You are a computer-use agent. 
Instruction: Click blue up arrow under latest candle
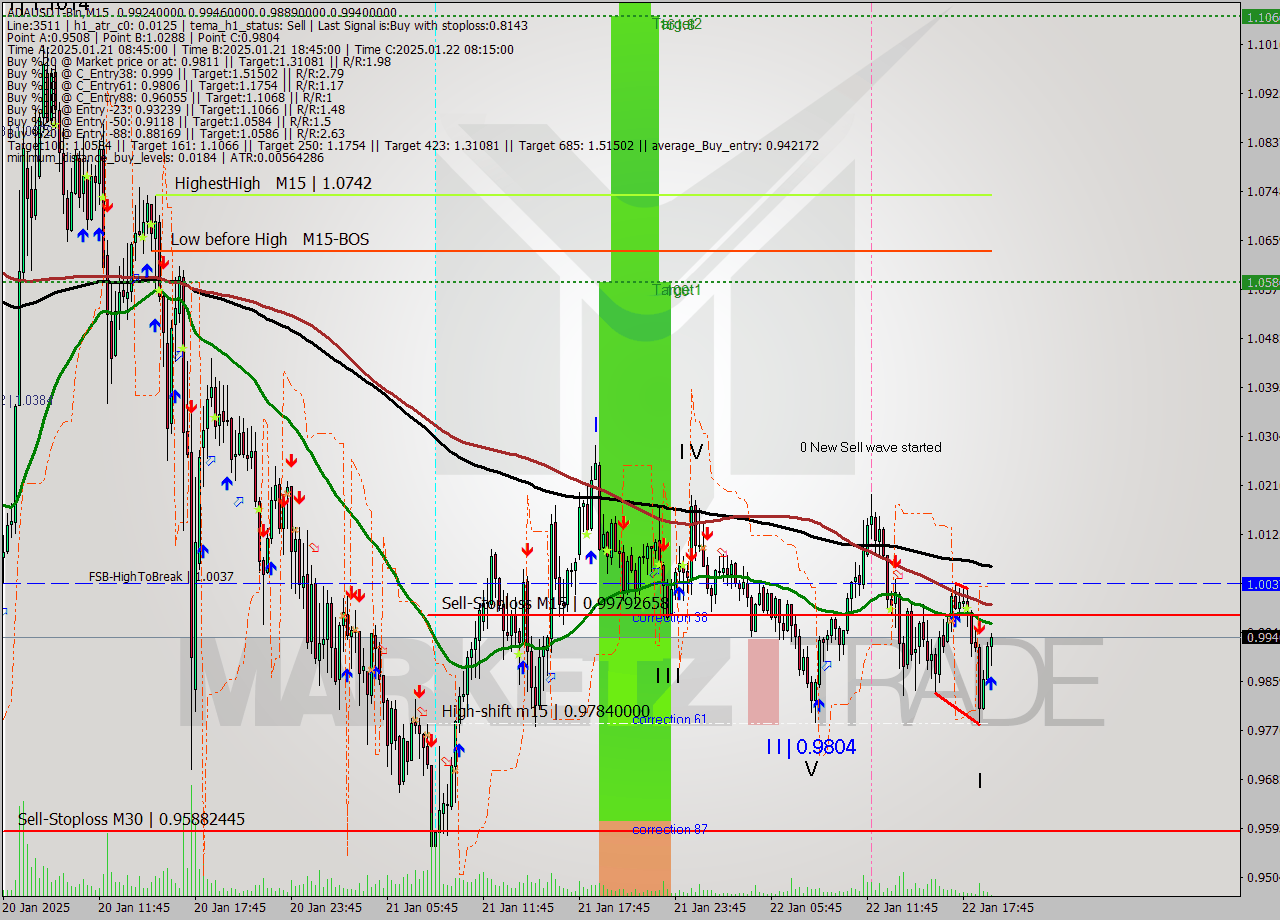[x=990, y=683]
